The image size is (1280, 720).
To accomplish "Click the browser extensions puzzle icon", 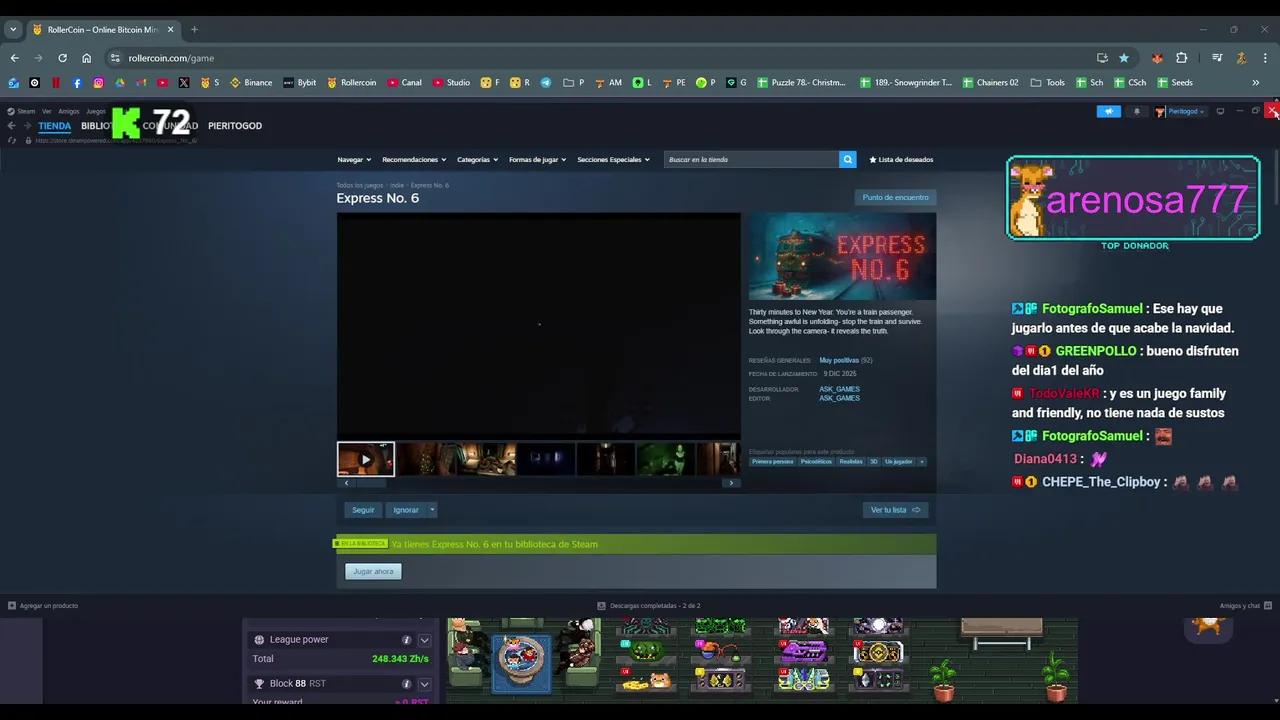I will point(1181,58).
